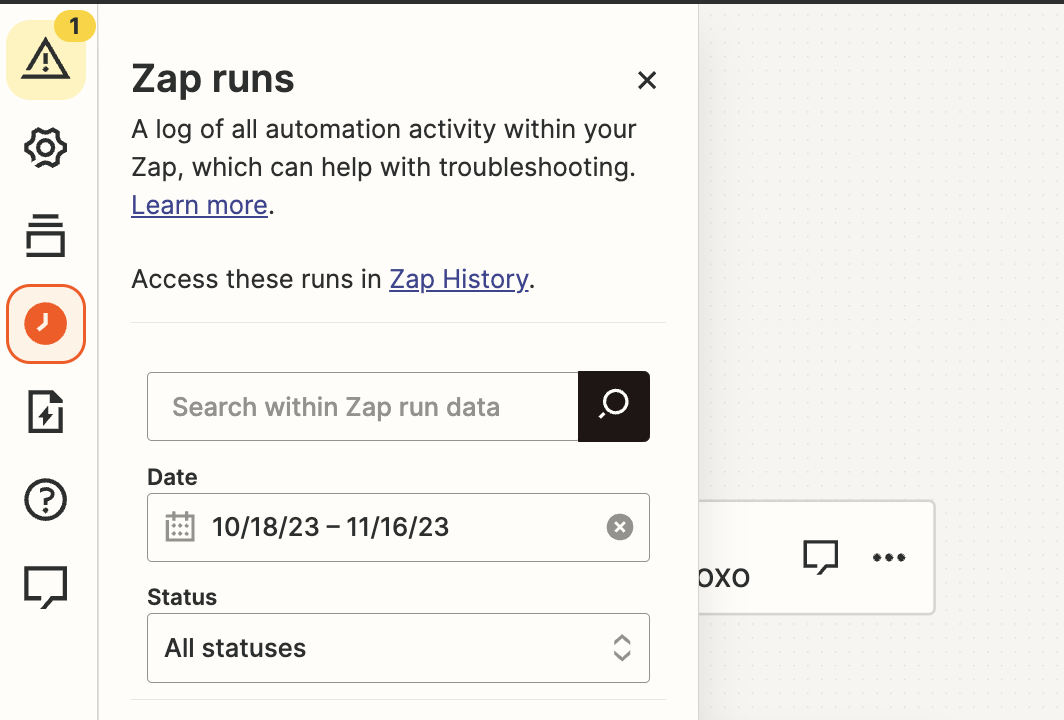The height and width of the screenshot is (720, 1064).
Task: Click the Zap runs heading text
Action: [213, 79]
